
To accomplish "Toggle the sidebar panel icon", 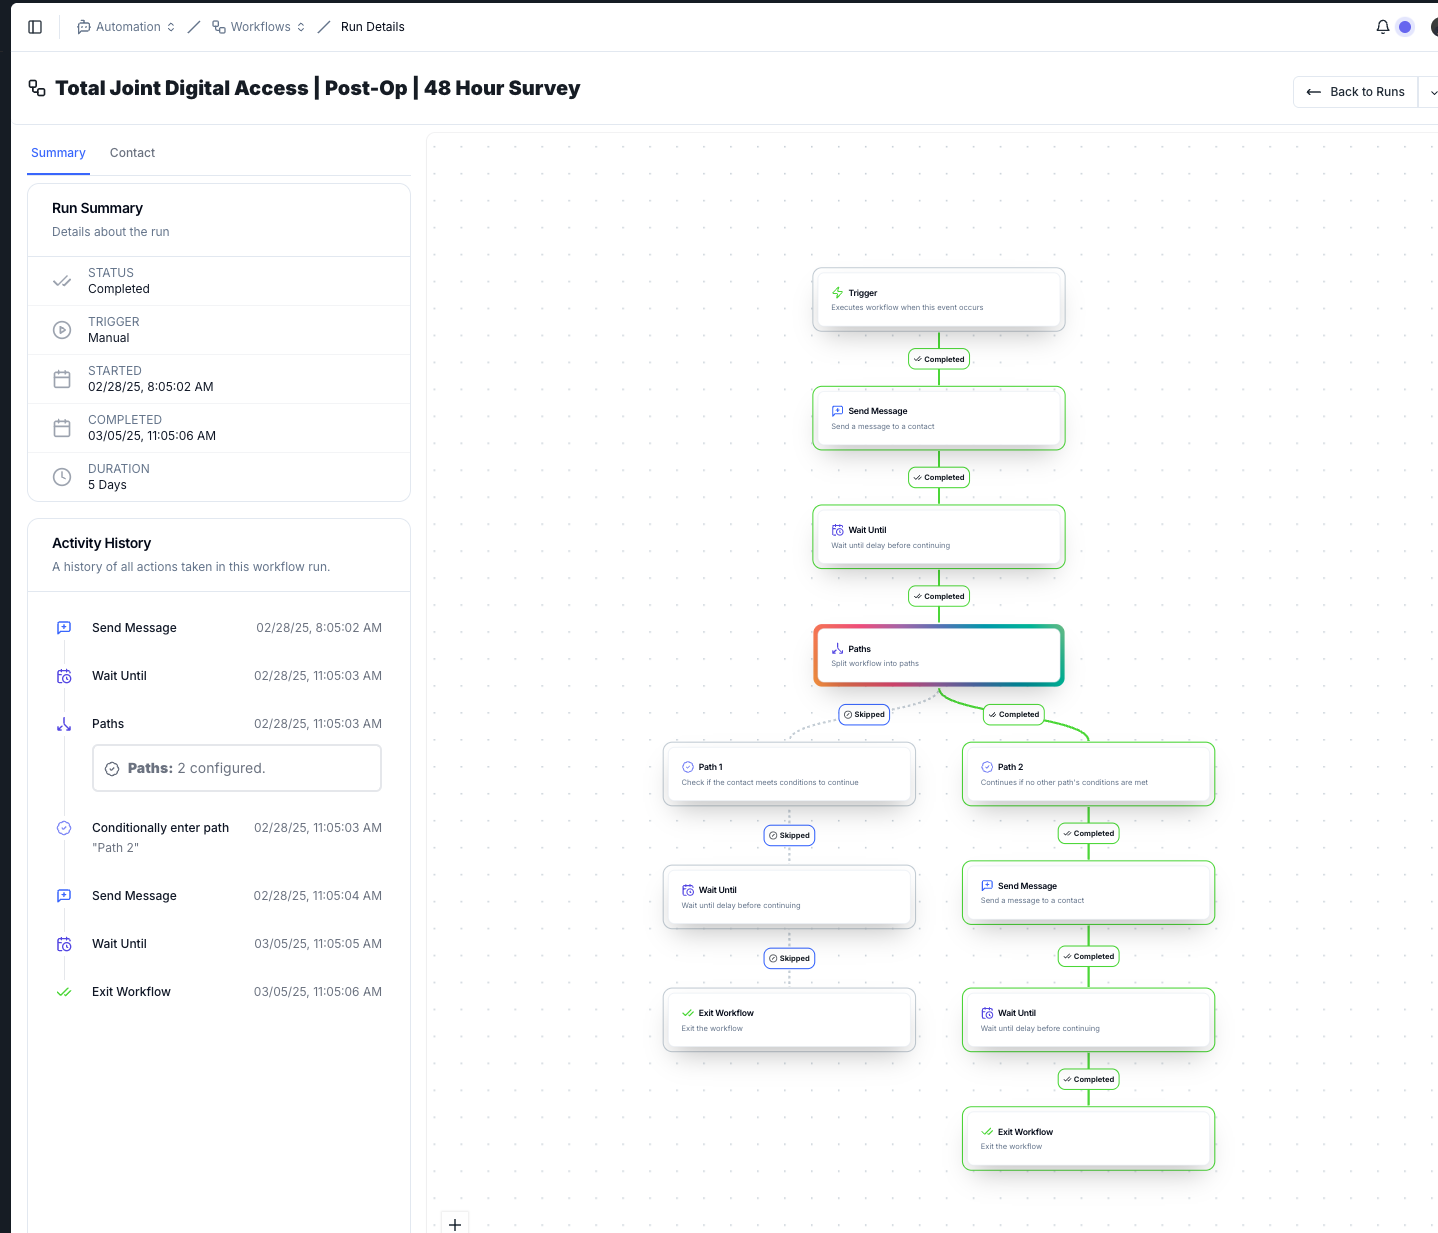I will (35, 27).
